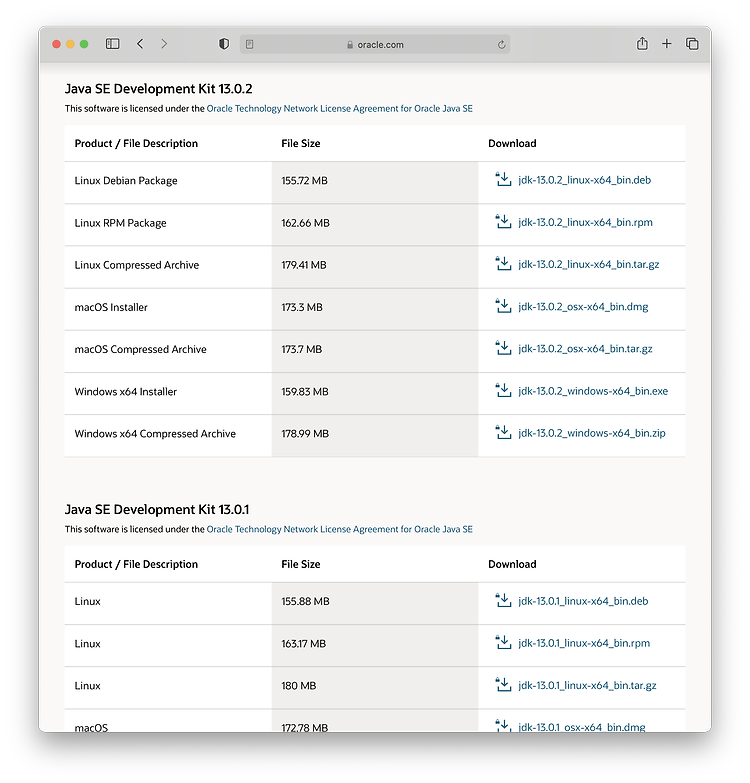
Task: Download jdk-13.0.2_linux-x64_bin.rpm
Action: point(585,222)
